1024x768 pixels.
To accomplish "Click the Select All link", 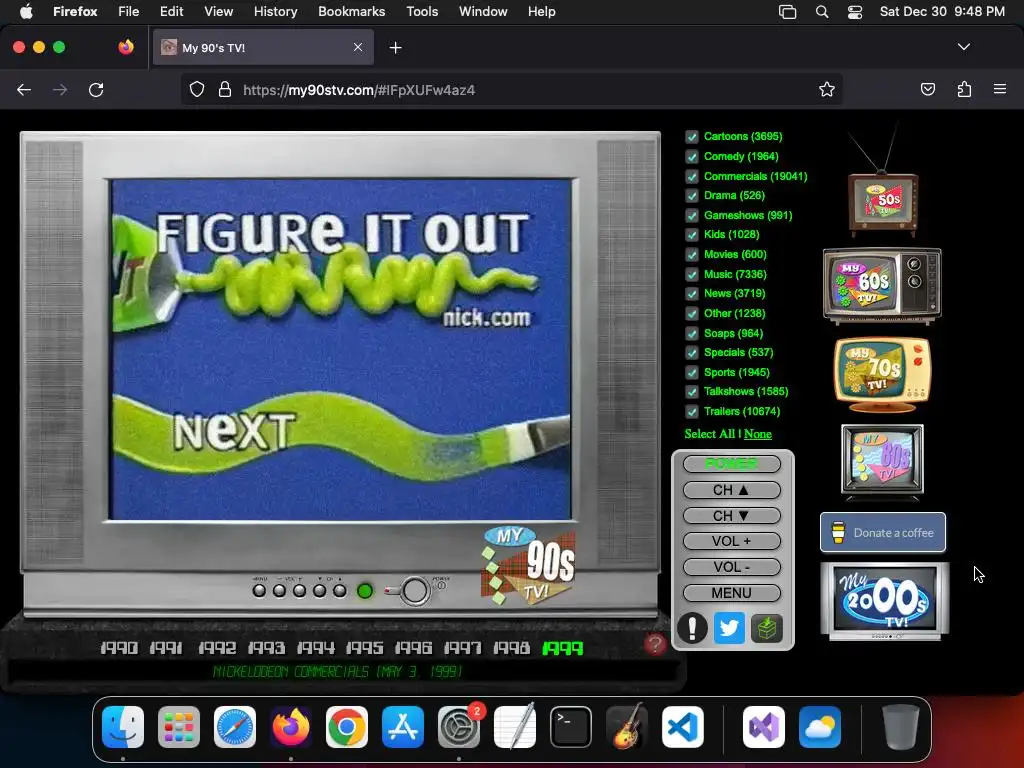I will (710, 434).
